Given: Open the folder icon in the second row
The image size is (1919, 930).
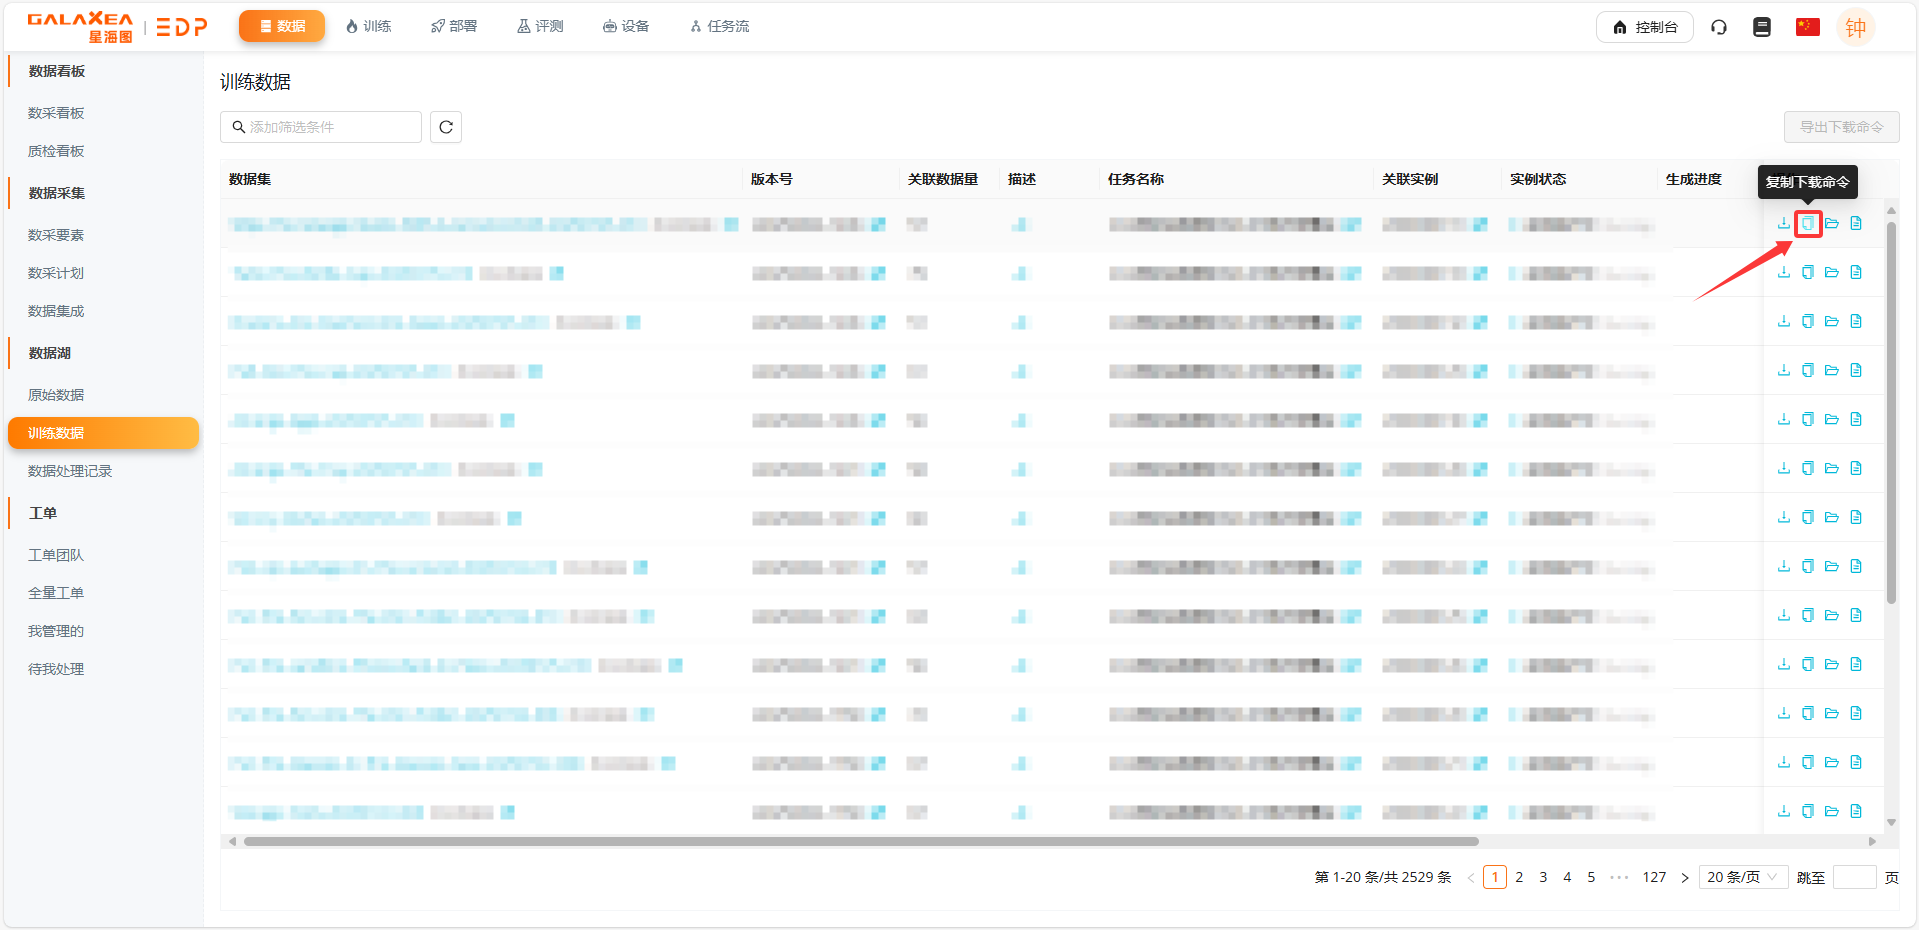Looking at the screenshot, I should (x=1831, y=272).
